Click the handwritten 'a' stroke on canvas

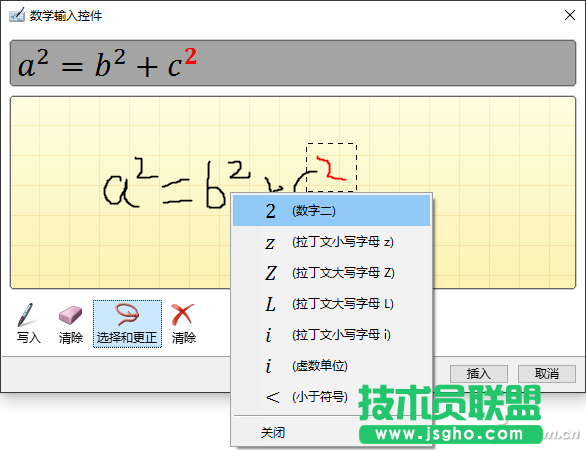pyautogui.click(x=120, y=191)
